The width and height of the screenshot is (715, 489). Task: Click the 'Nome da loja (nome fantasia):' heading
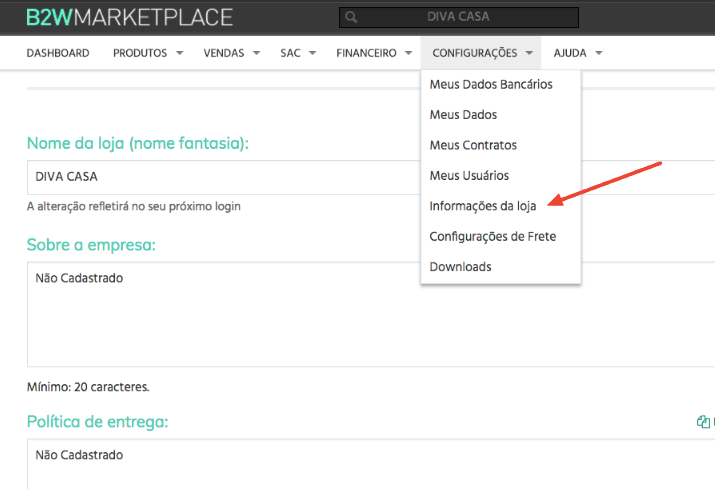point(138,143)
